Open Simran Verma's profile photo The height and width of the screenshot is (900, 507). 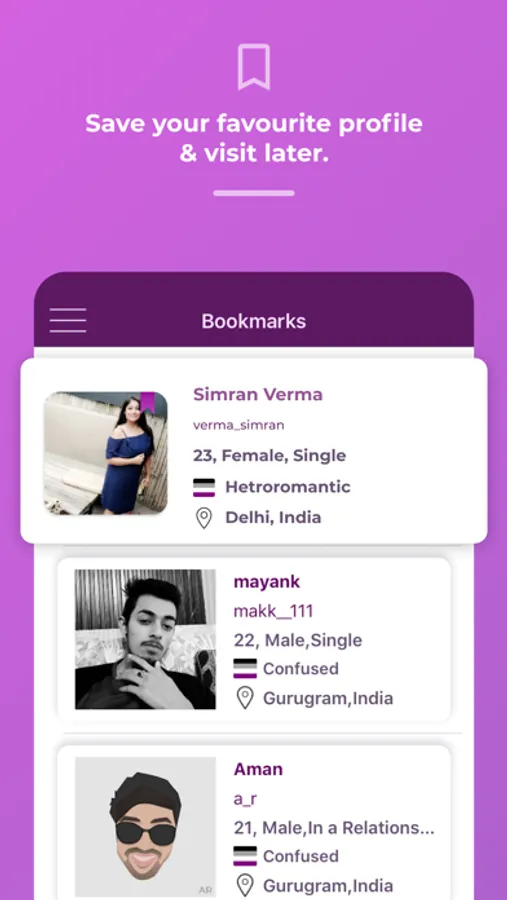click(x=106, y=453)
